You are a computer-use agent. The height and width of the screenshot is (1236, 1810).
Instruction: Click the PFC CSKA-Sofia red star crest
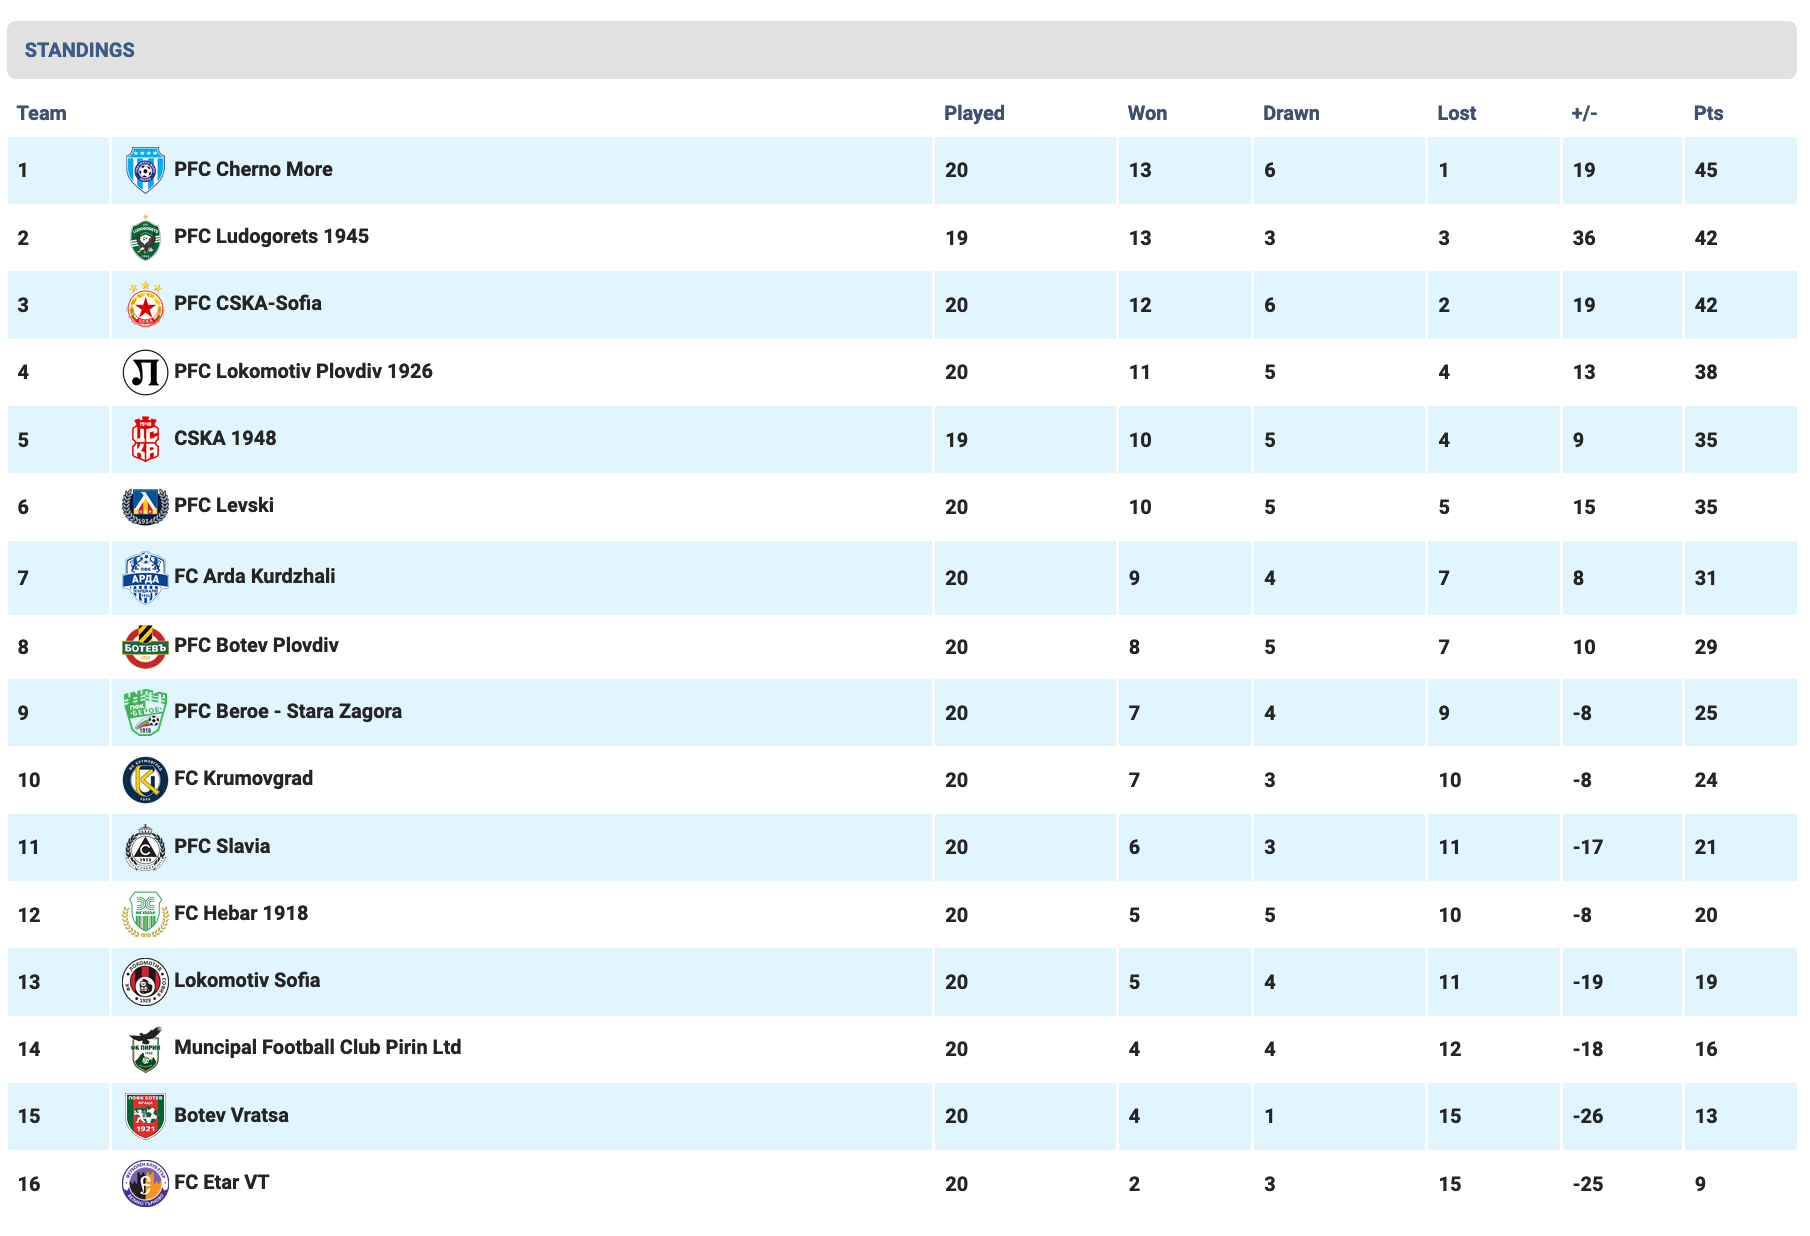click(145, 305)
